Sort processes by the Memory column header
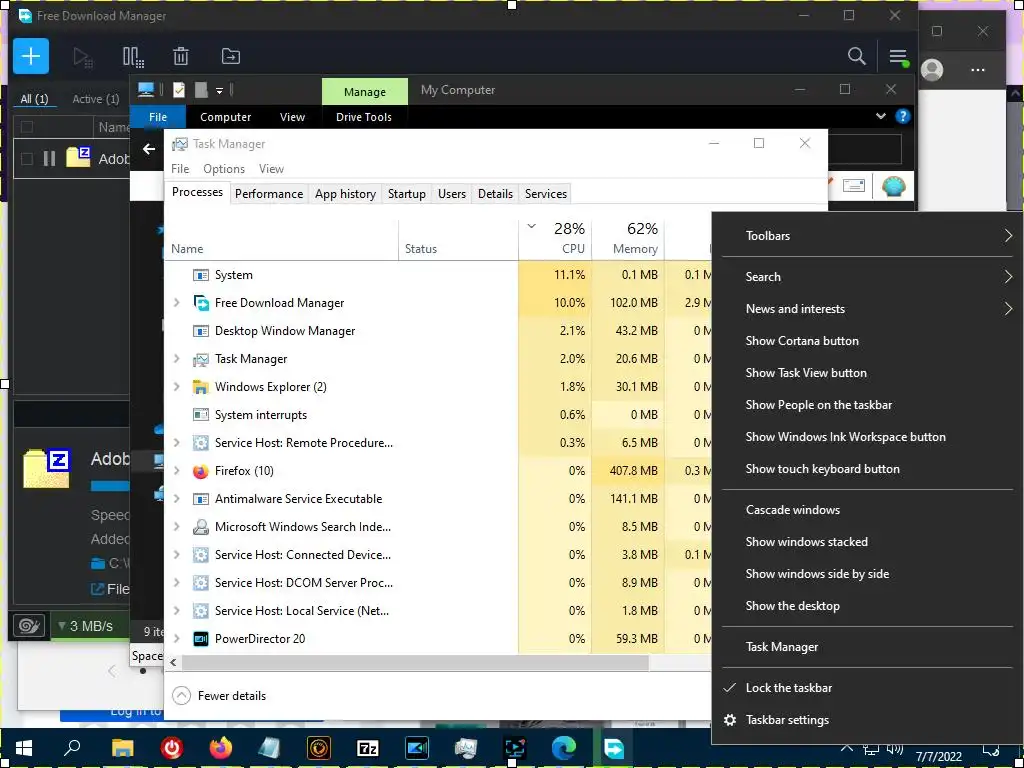 [x=628, y=238]
